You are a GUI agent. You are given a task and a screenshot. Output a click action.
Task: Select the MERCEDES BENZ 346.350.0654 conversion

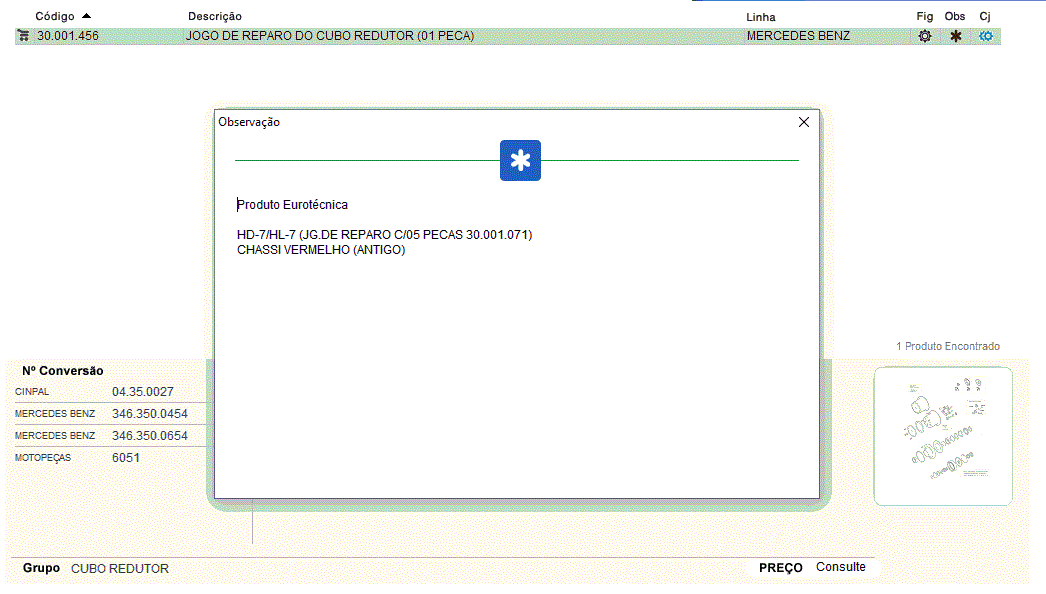(110, 436)
